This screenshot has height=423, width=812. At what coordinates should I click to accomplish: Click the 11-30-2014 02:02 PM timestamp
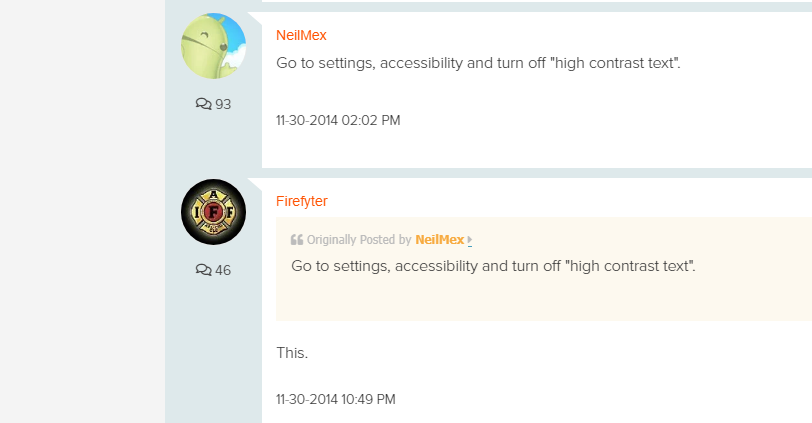[338, 120]
